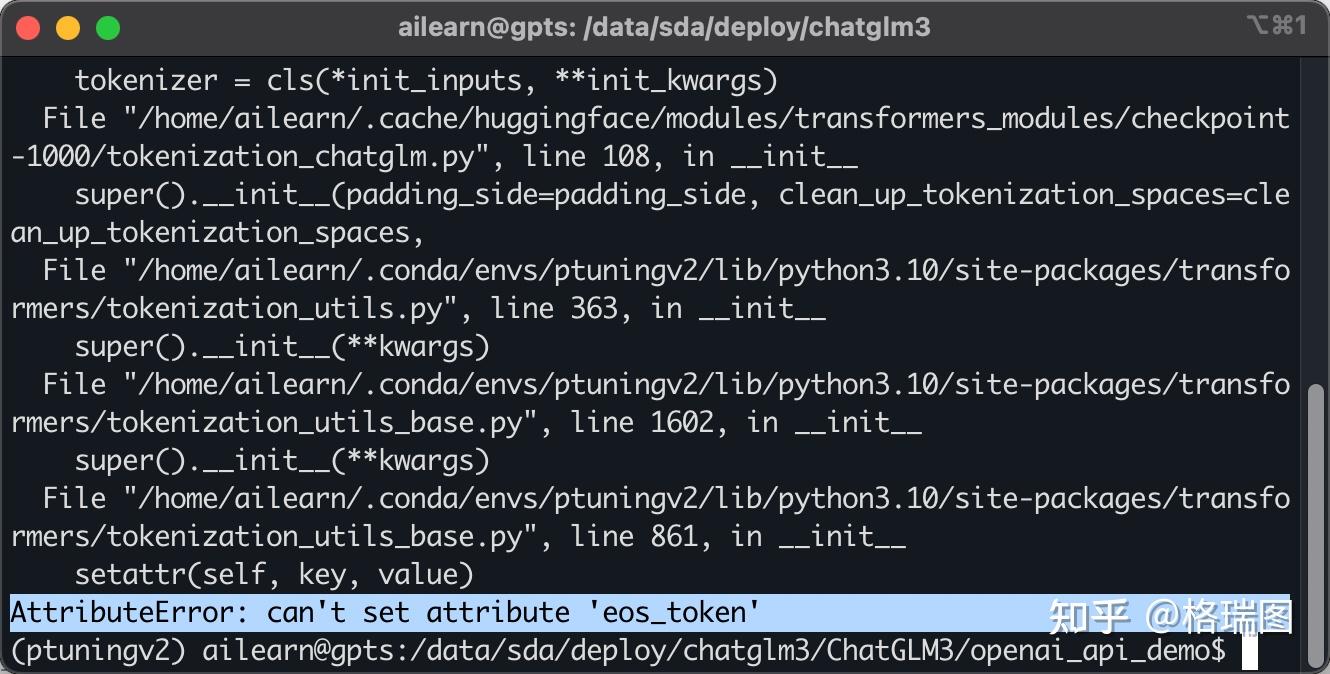This screenshot has width=1330, height=674.
Task: Click the block cursor after the prompt
Action: 1249,651
